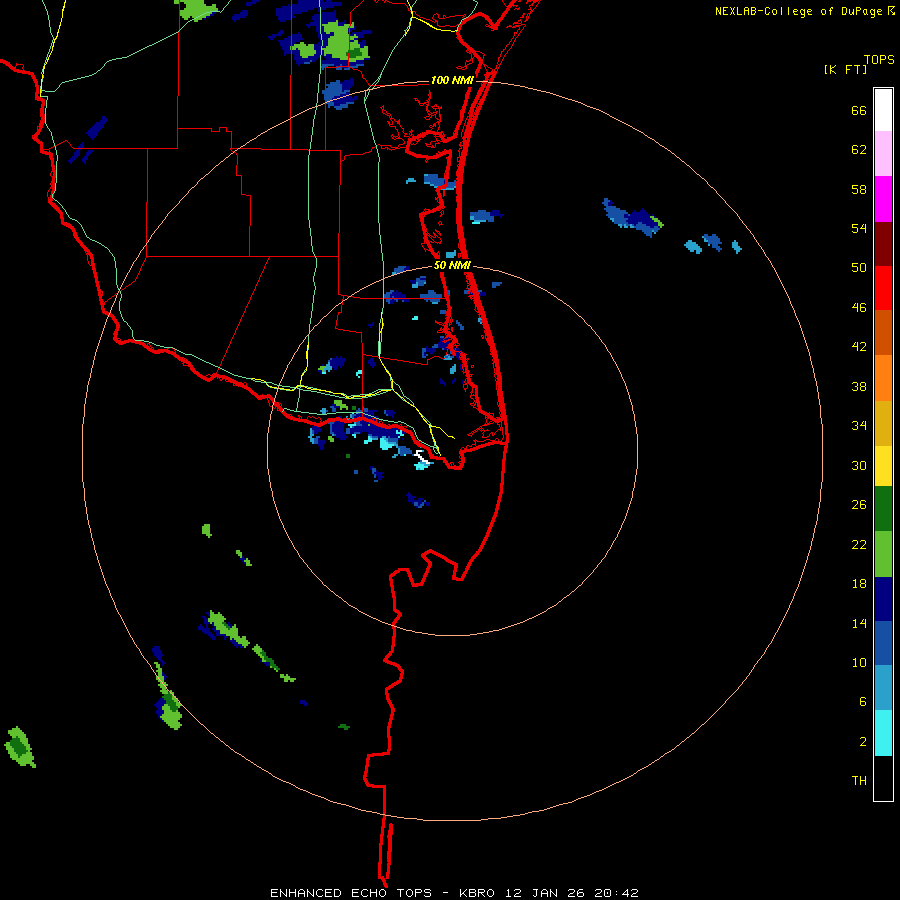Select the light green 26 kft swatch
Image resolution: width=900 pixels, height=900 pixels.
[883, 554]
